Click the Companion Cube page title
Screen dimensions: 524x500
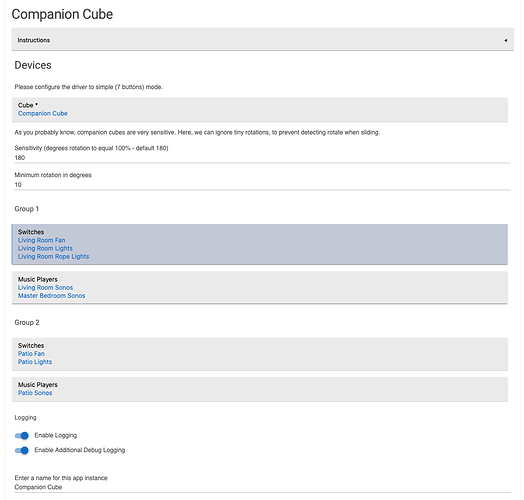point(62,14)
